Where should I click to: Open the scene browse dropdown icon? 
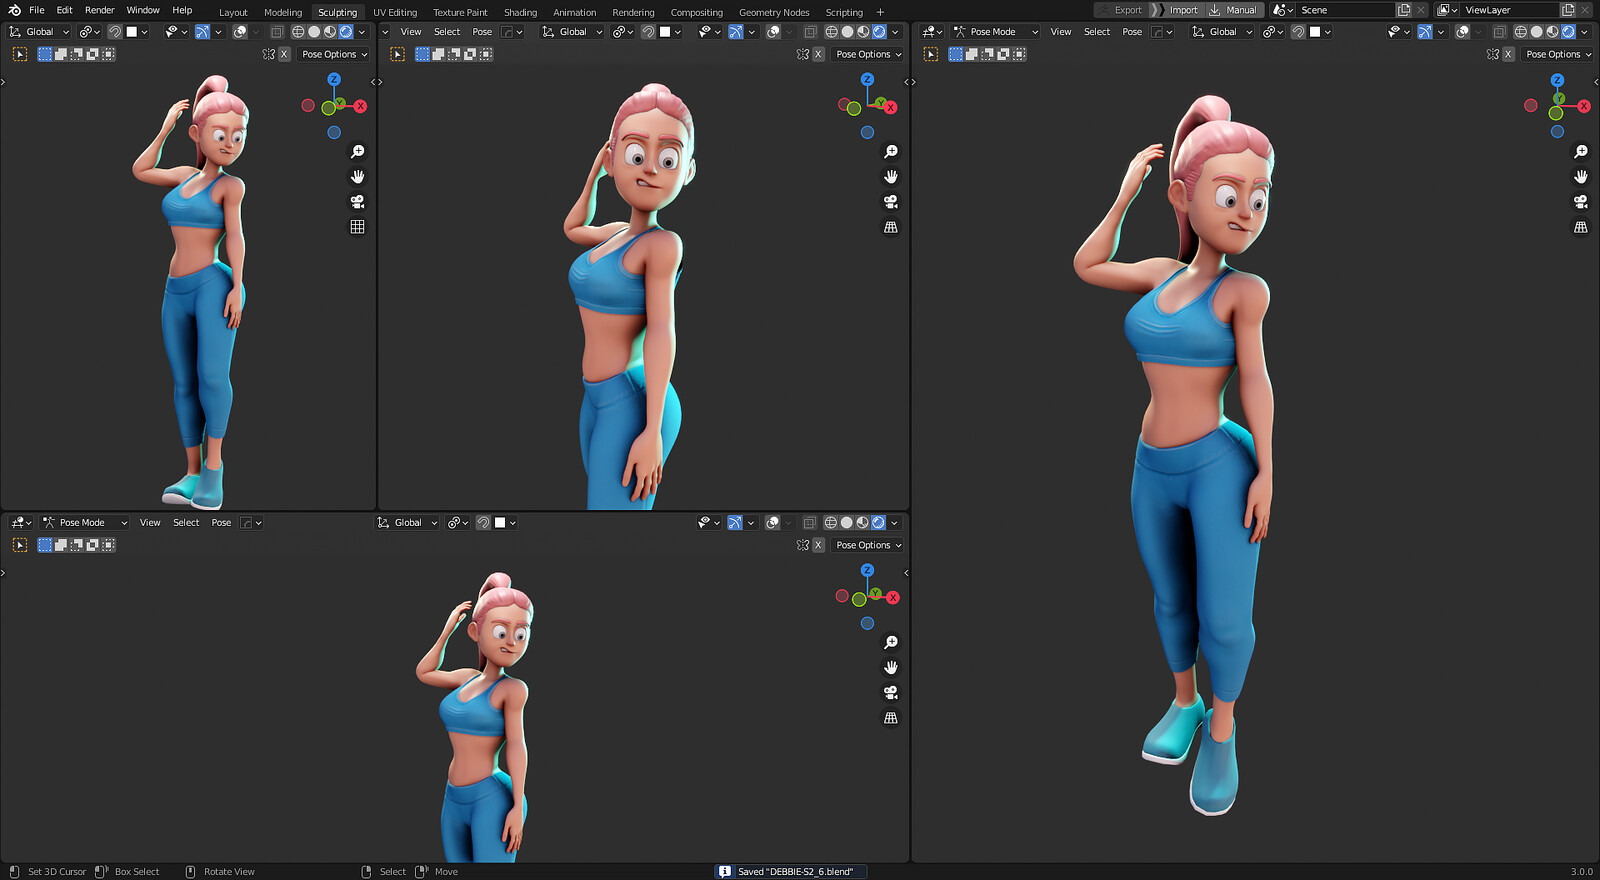1282,10
